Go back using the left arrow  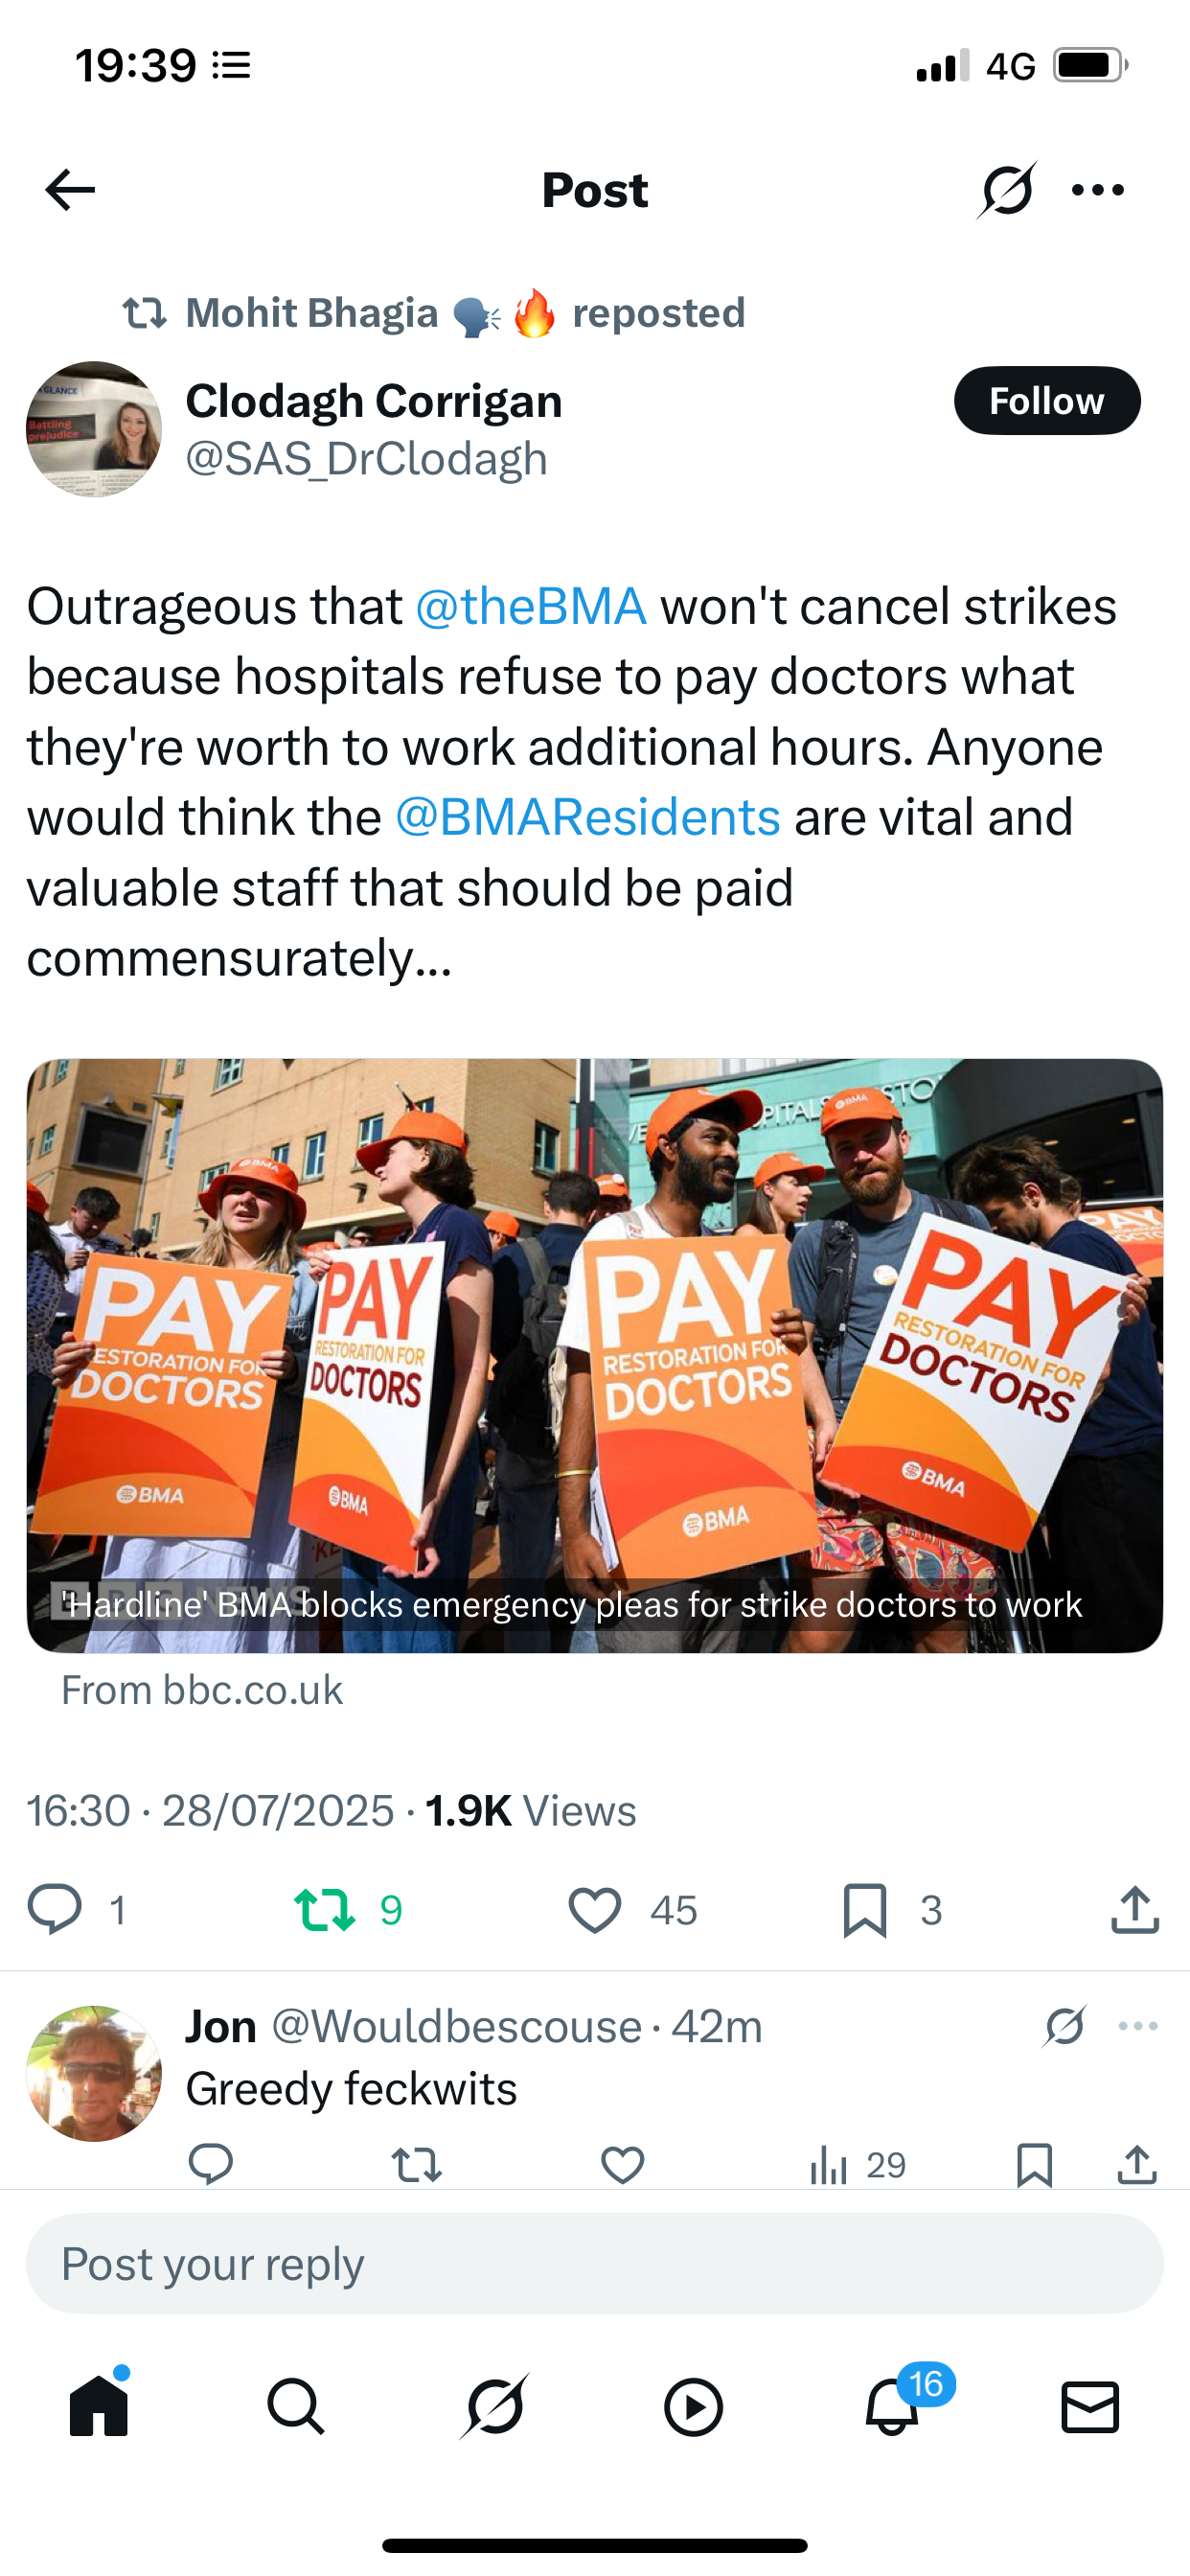pos(70,190)
